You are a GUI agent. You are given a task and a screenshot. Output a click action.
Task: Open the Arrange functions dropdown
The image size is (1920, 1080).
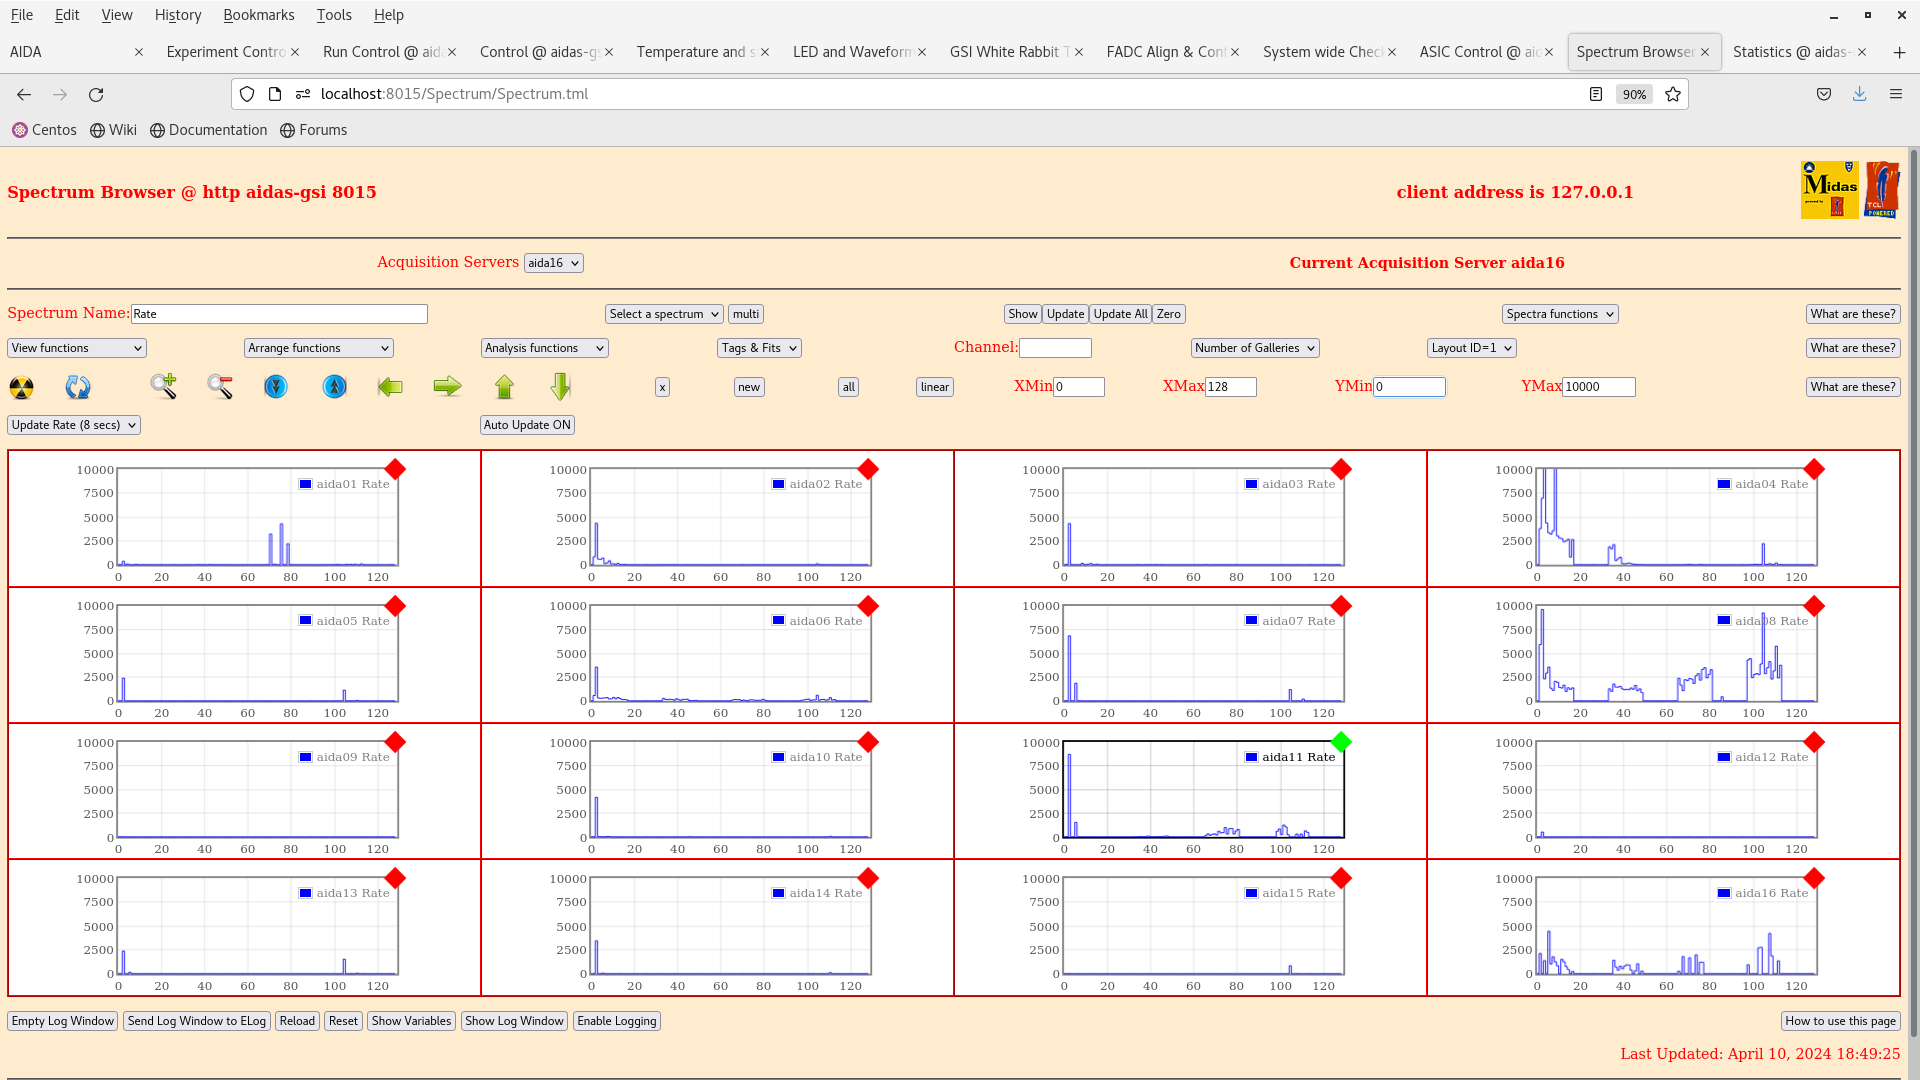point(319,348)
